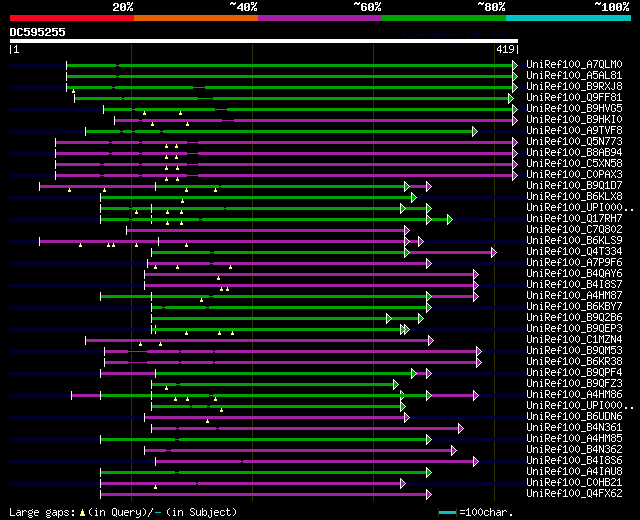Click the white DC595255 query sequence bar
The width and height of the screenshot is (640, 520).
coord(264,41)
